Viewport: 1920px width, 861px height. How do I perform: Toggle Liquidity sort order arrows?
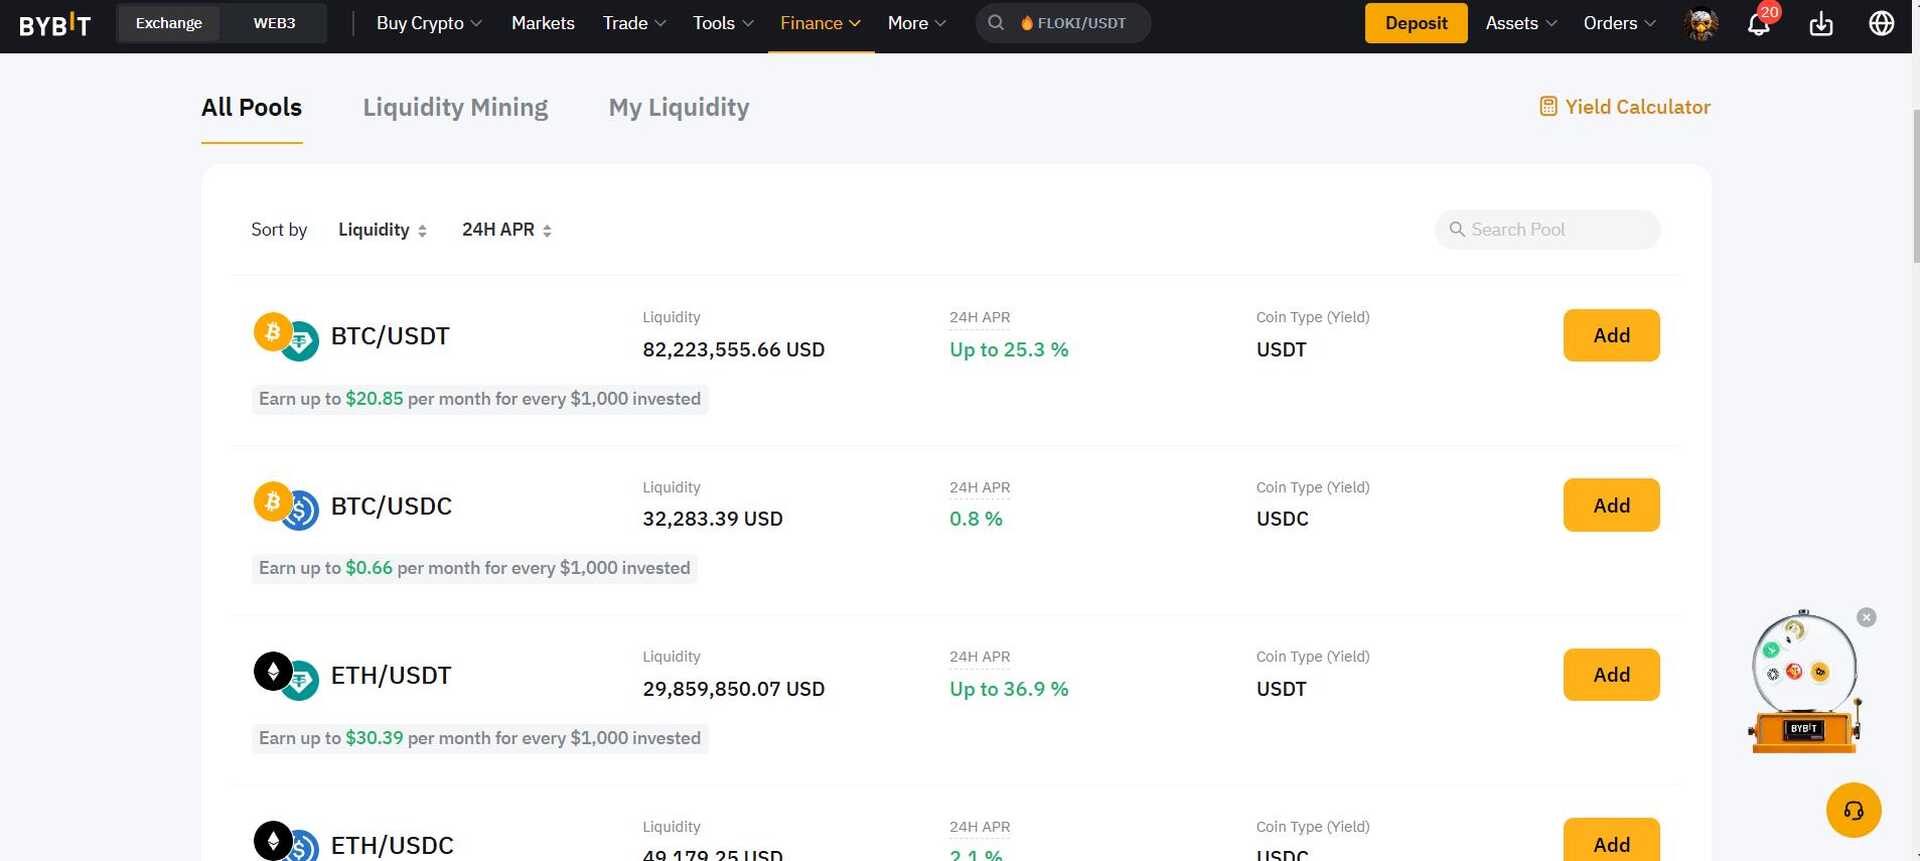pos(422,230)
